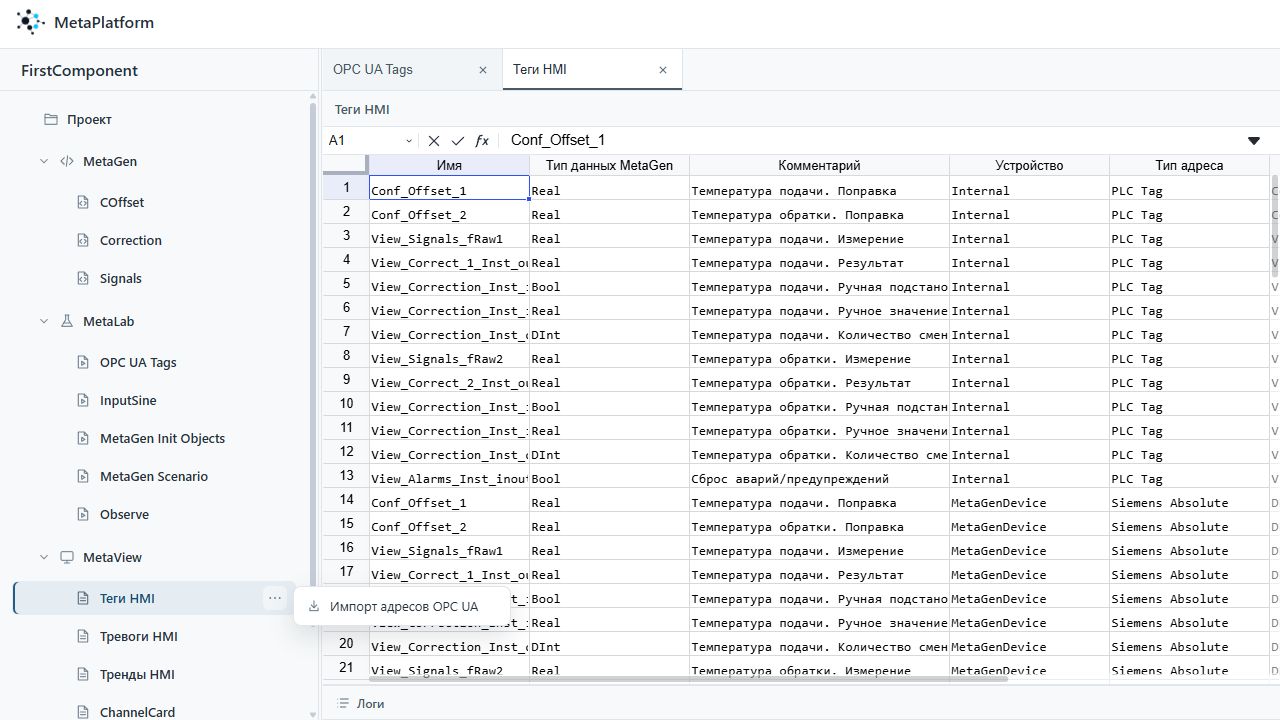Screen dimensions: 1280x720
Task: Click the Логи list icon
Action: [344, 703]
